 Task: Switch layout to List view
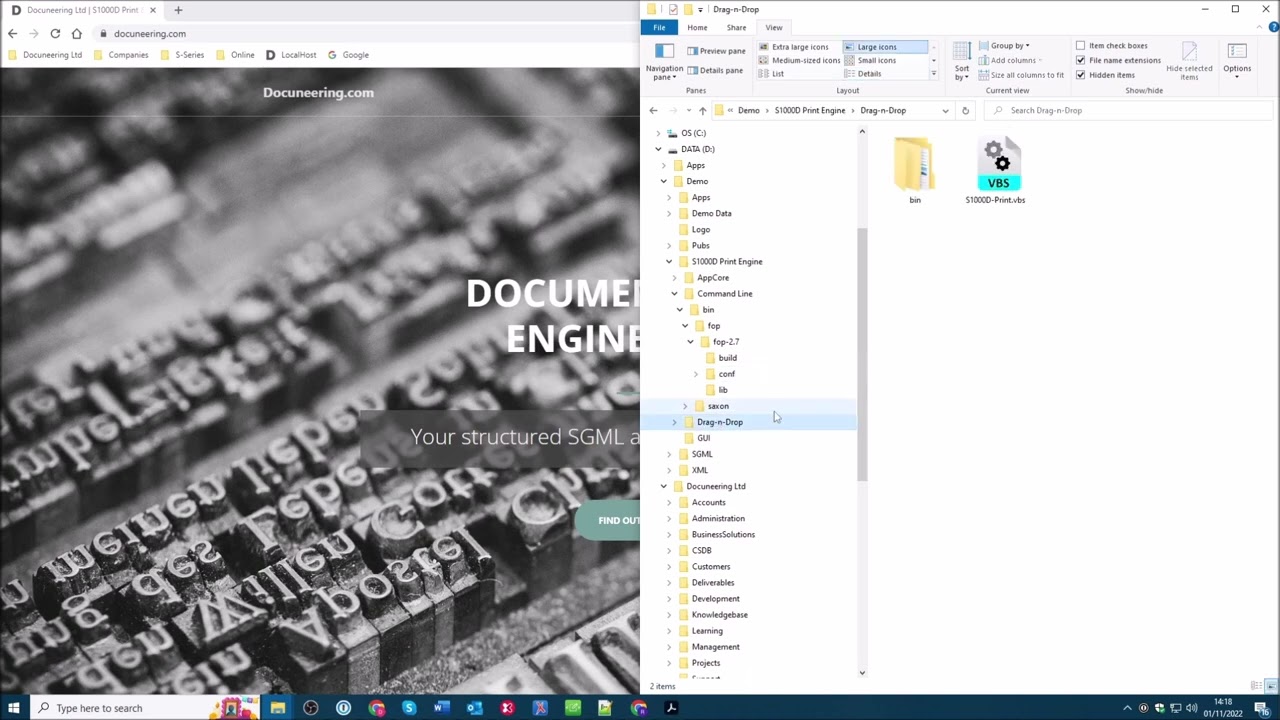(x=771, y=74)
